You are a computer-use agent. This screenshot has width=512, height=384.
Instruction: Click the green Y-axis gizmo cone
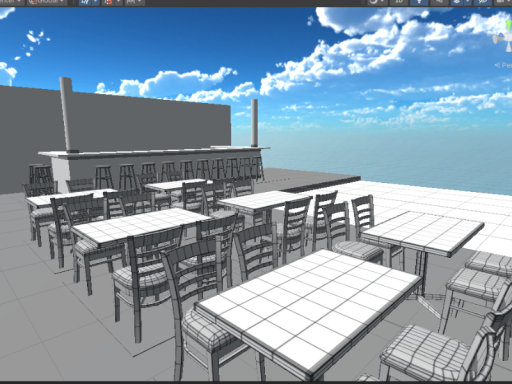(x=509, y=25)
